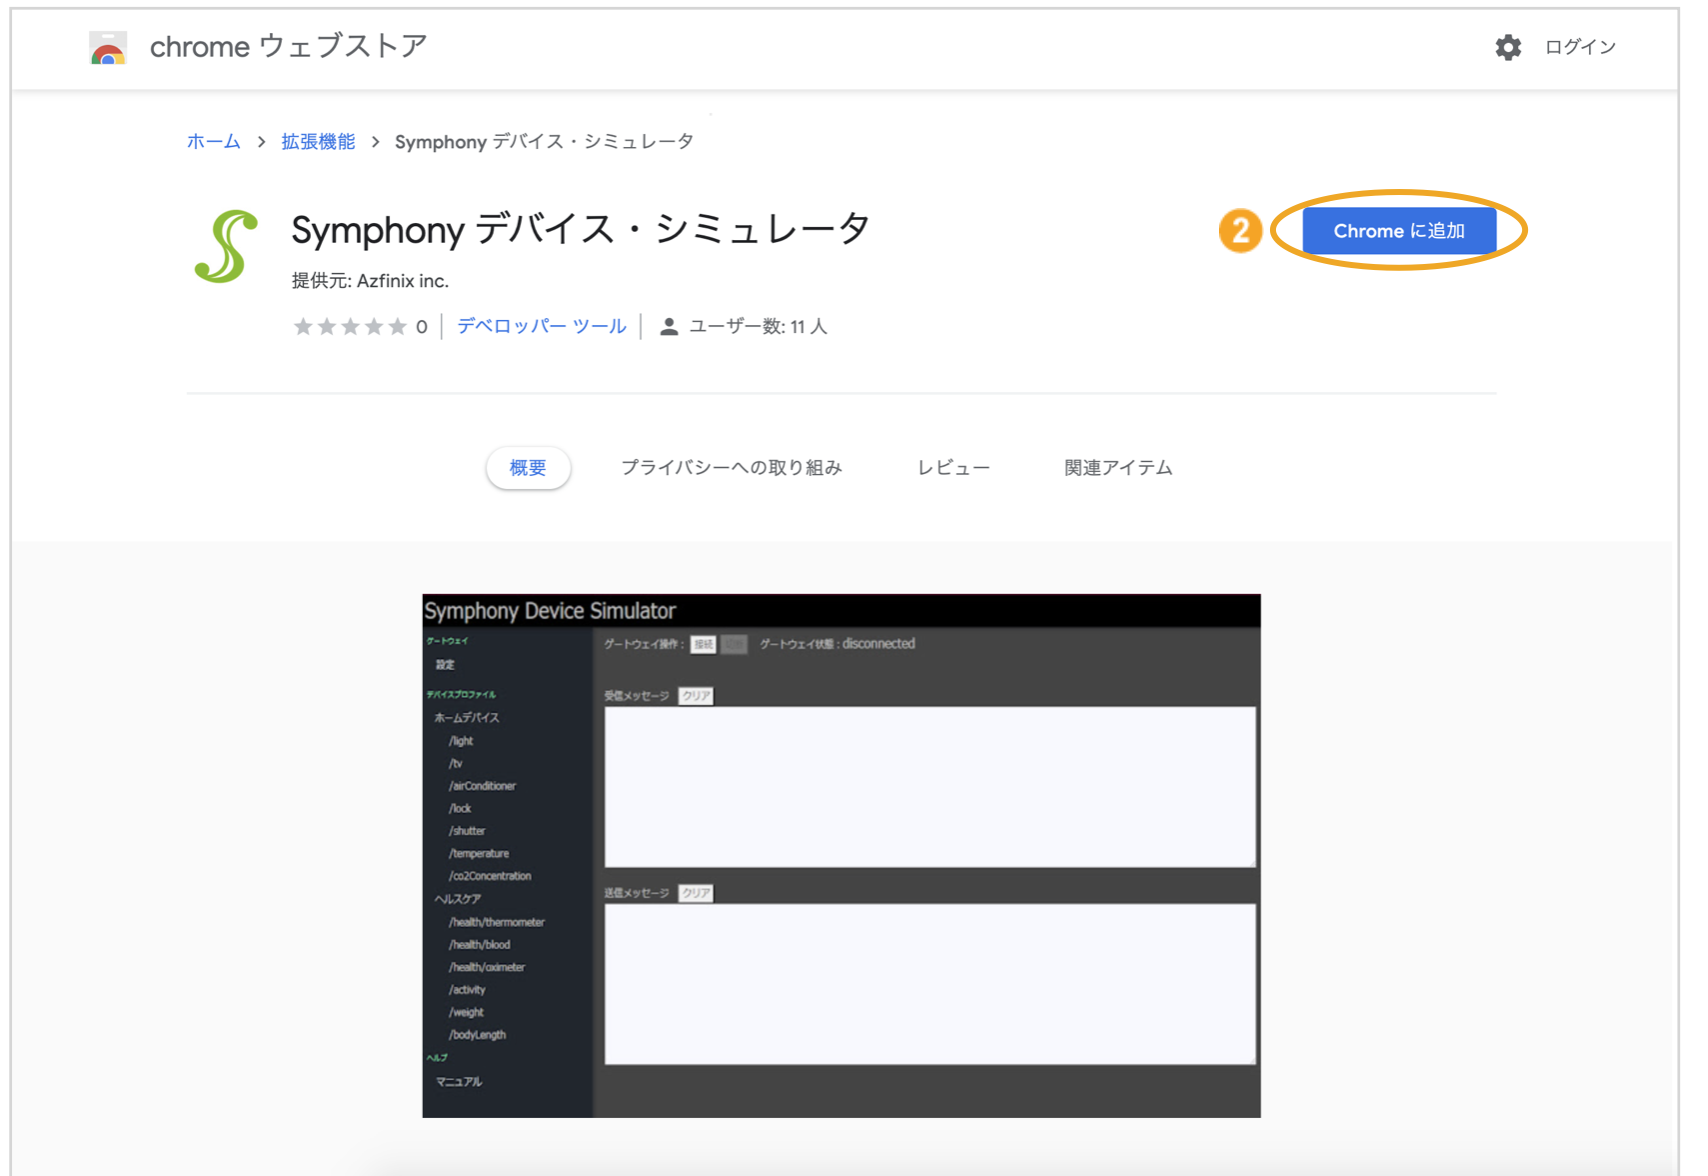The image size is (1708, 1176).
Task: Open the レビュー tab
Action: click(954, 468)
